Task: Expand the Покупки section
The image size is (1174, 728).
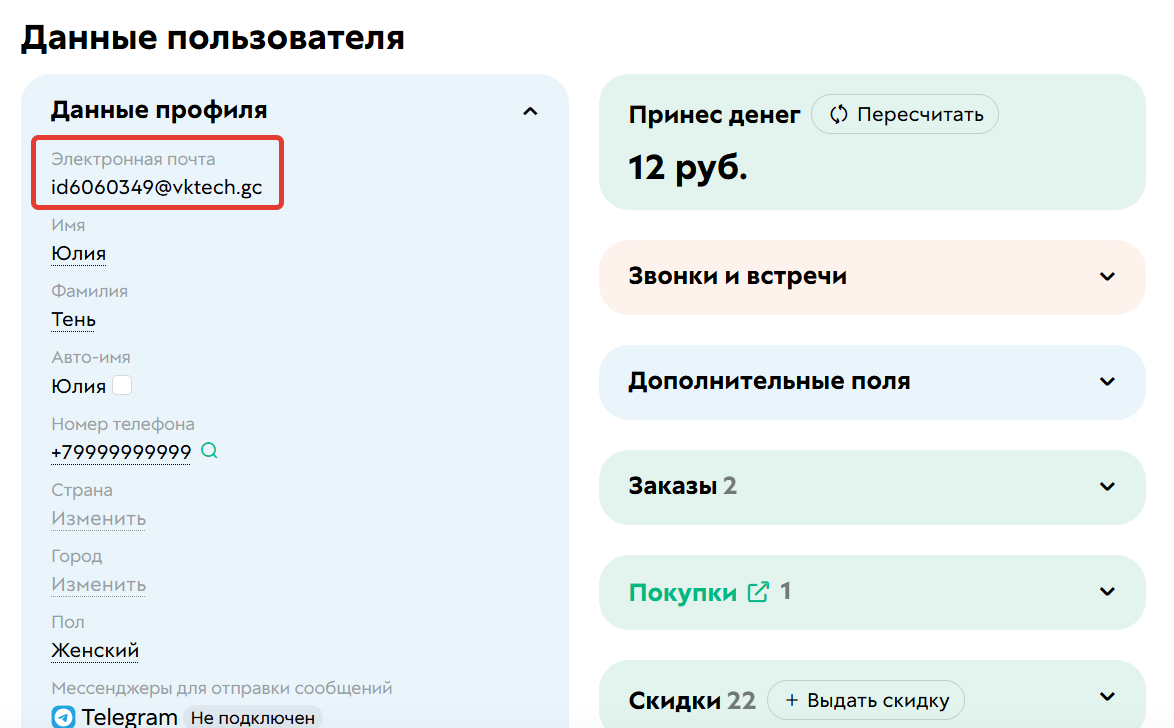Action: click(x=1107, y=591)
